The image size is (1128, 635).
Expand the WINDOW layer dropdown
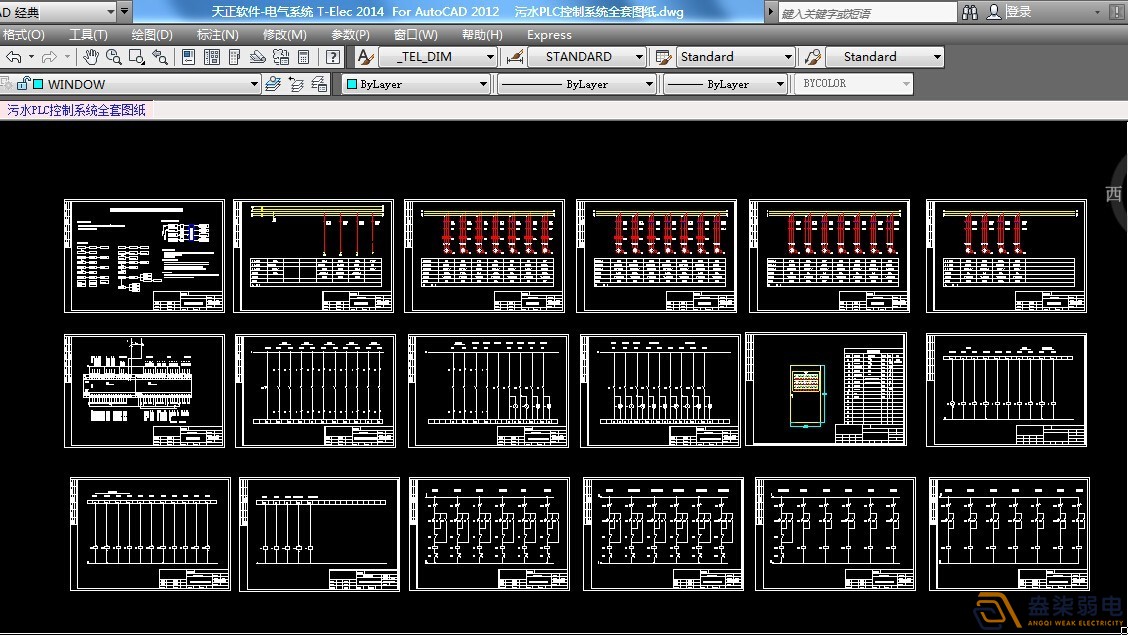[x=254, y=85]
